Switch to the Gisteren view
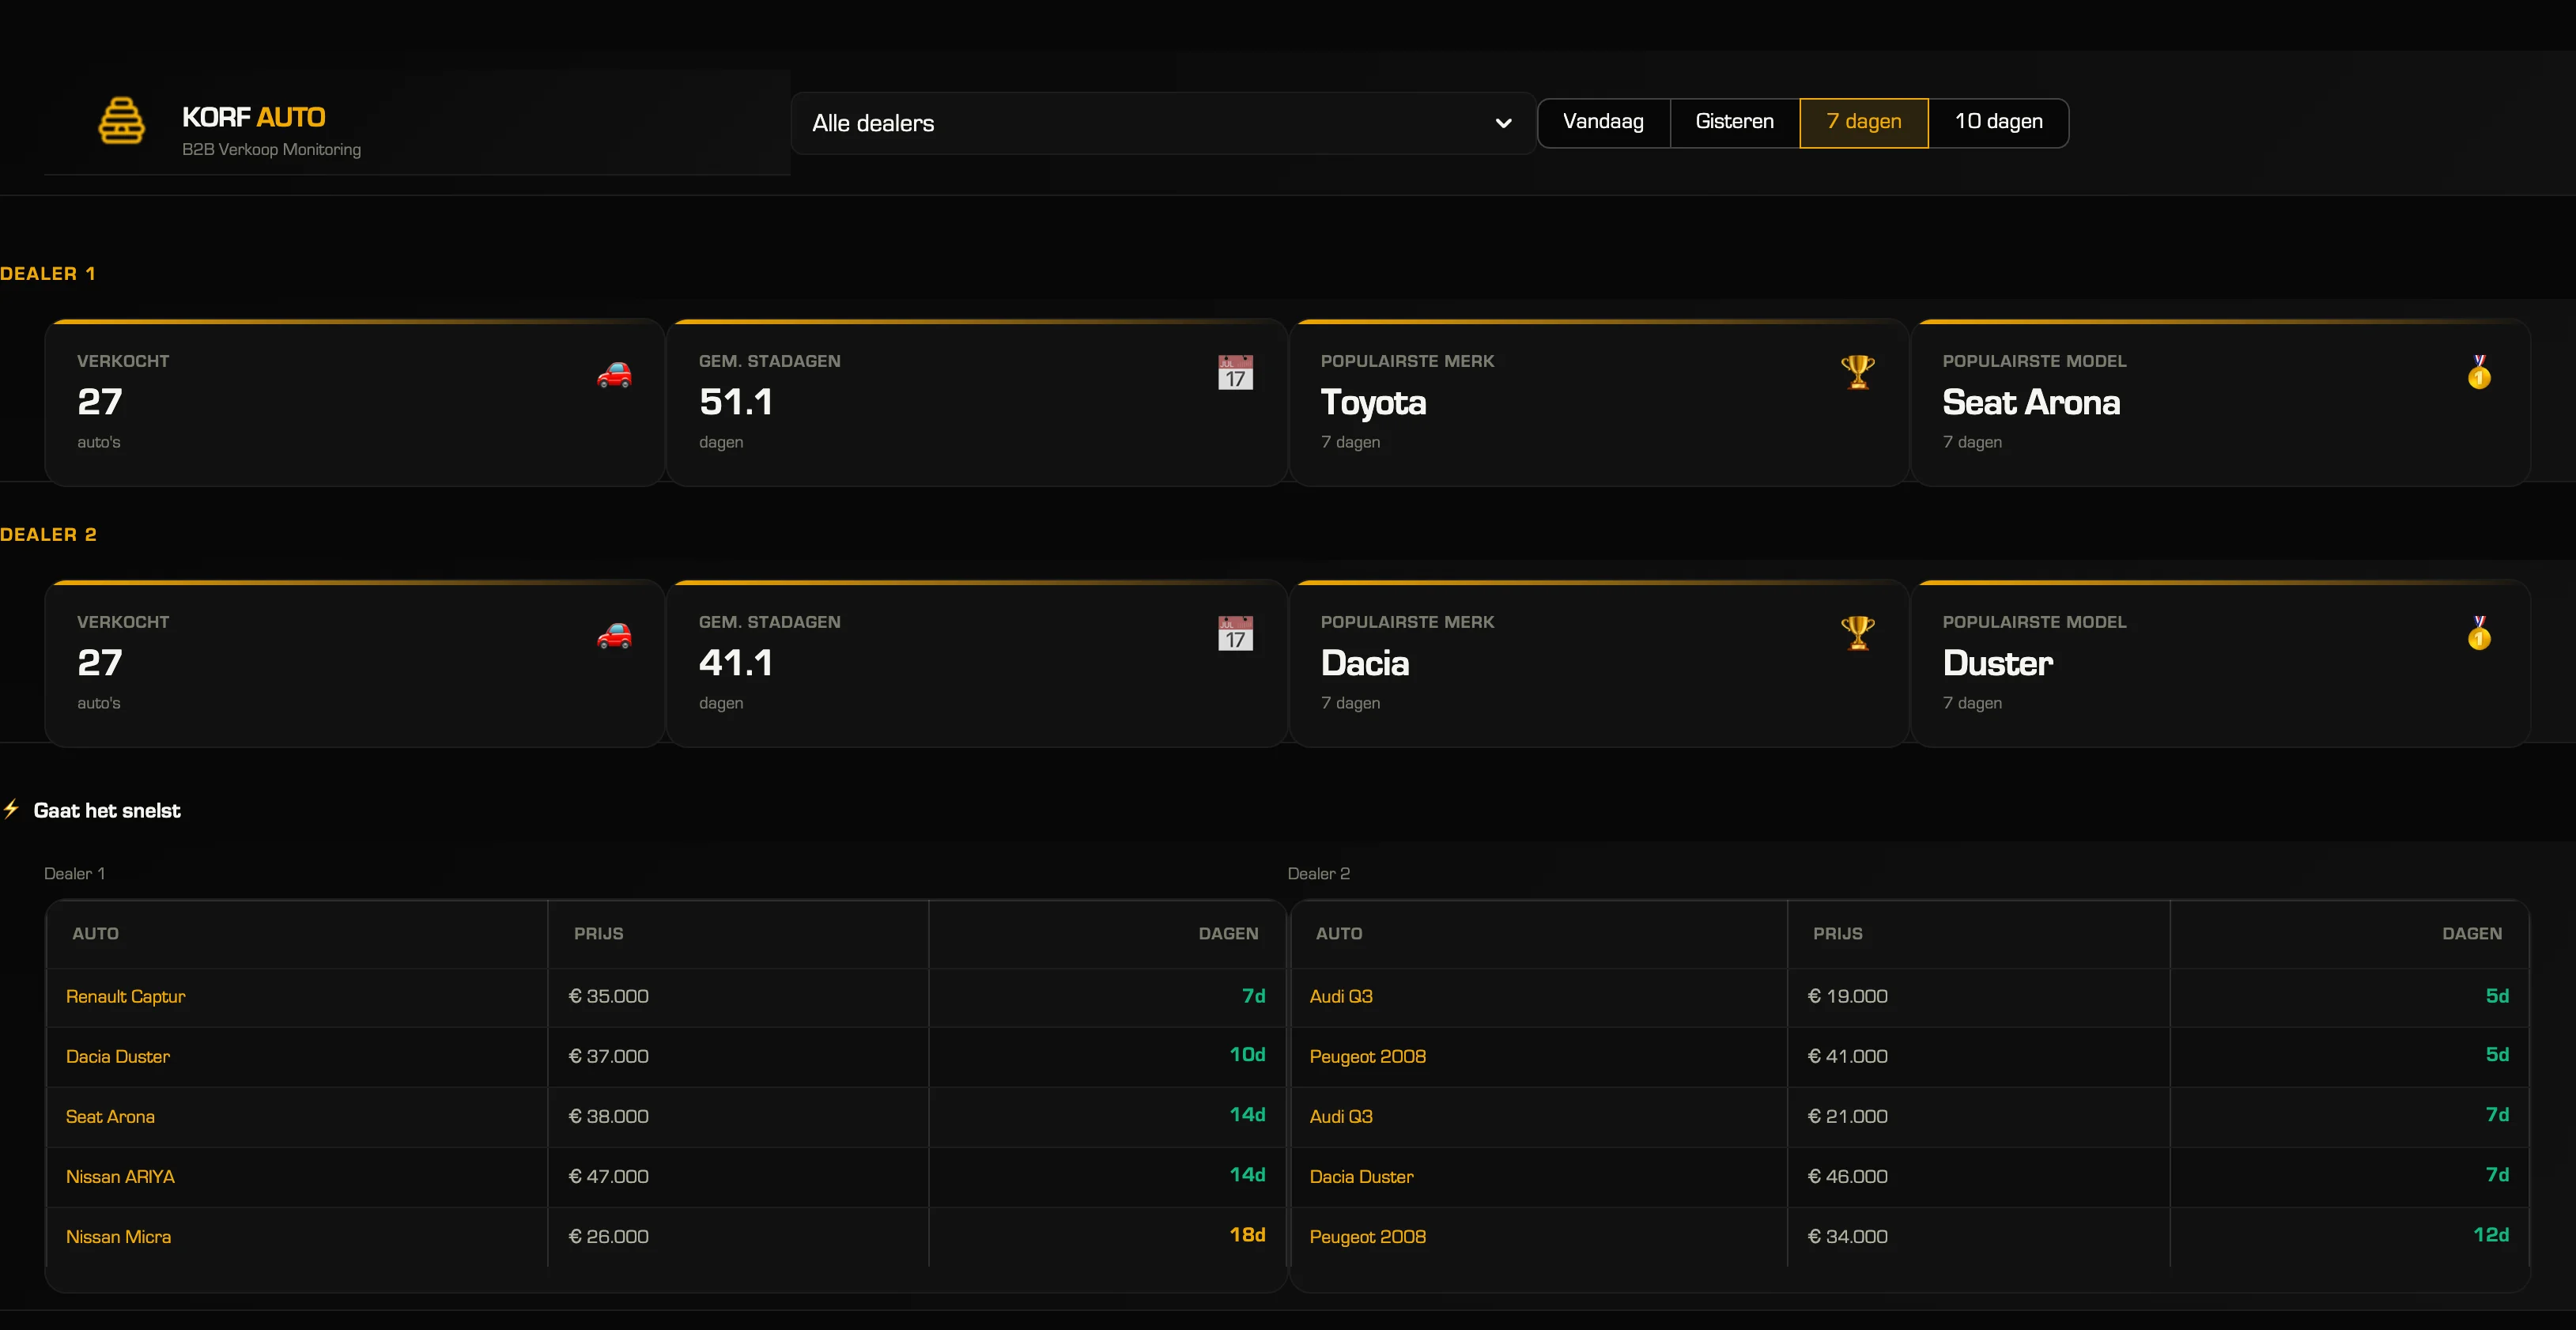Viewport: 2576px width, 1330px height. [x=1733, y=122]
